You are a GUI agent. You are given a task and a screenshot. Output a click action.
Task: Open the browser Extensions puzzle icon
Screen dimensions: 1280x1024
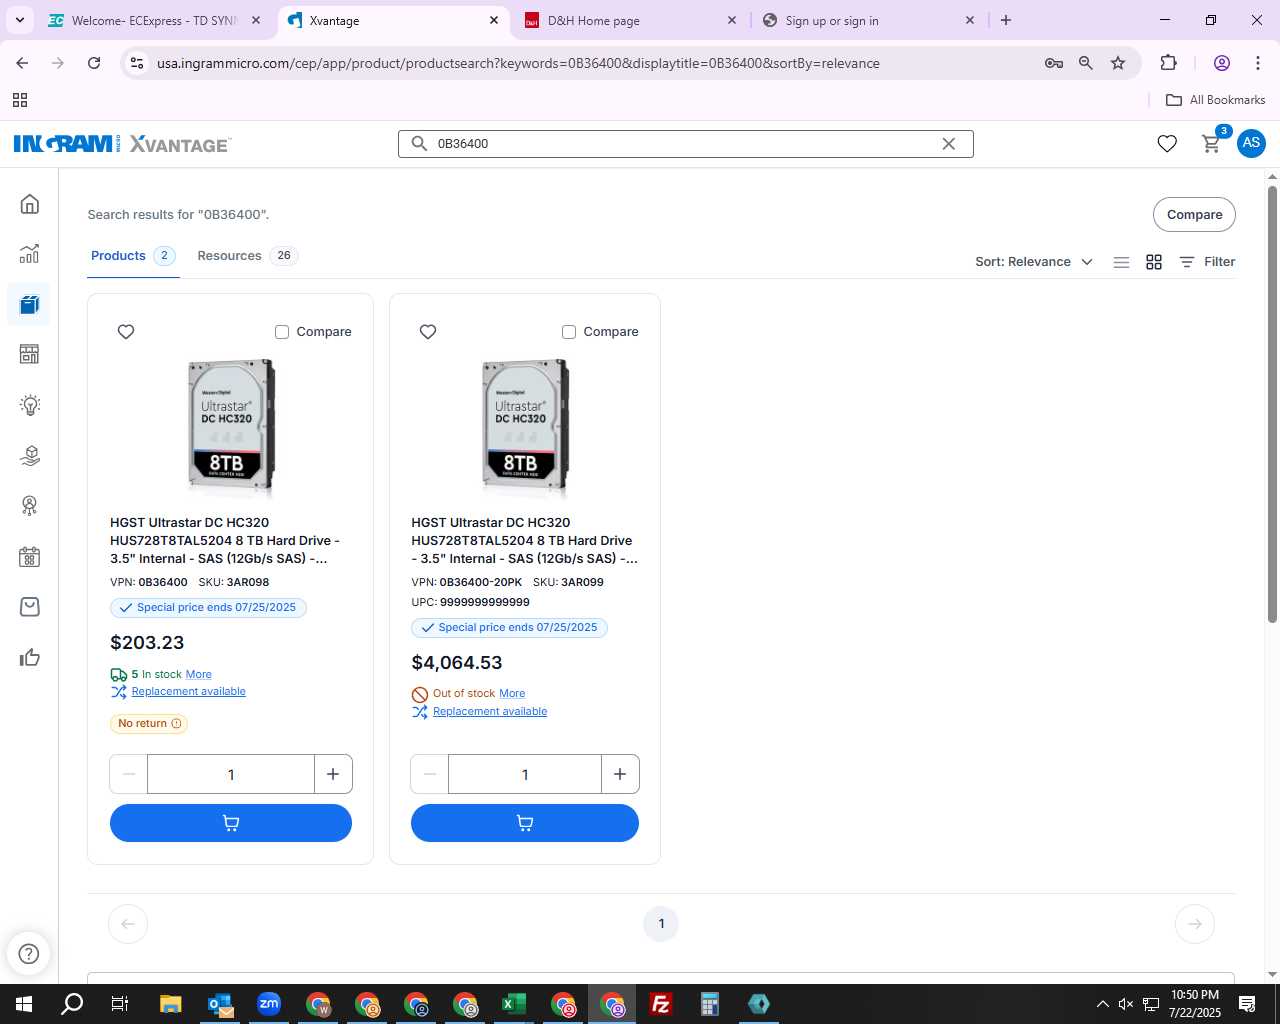1168,63
